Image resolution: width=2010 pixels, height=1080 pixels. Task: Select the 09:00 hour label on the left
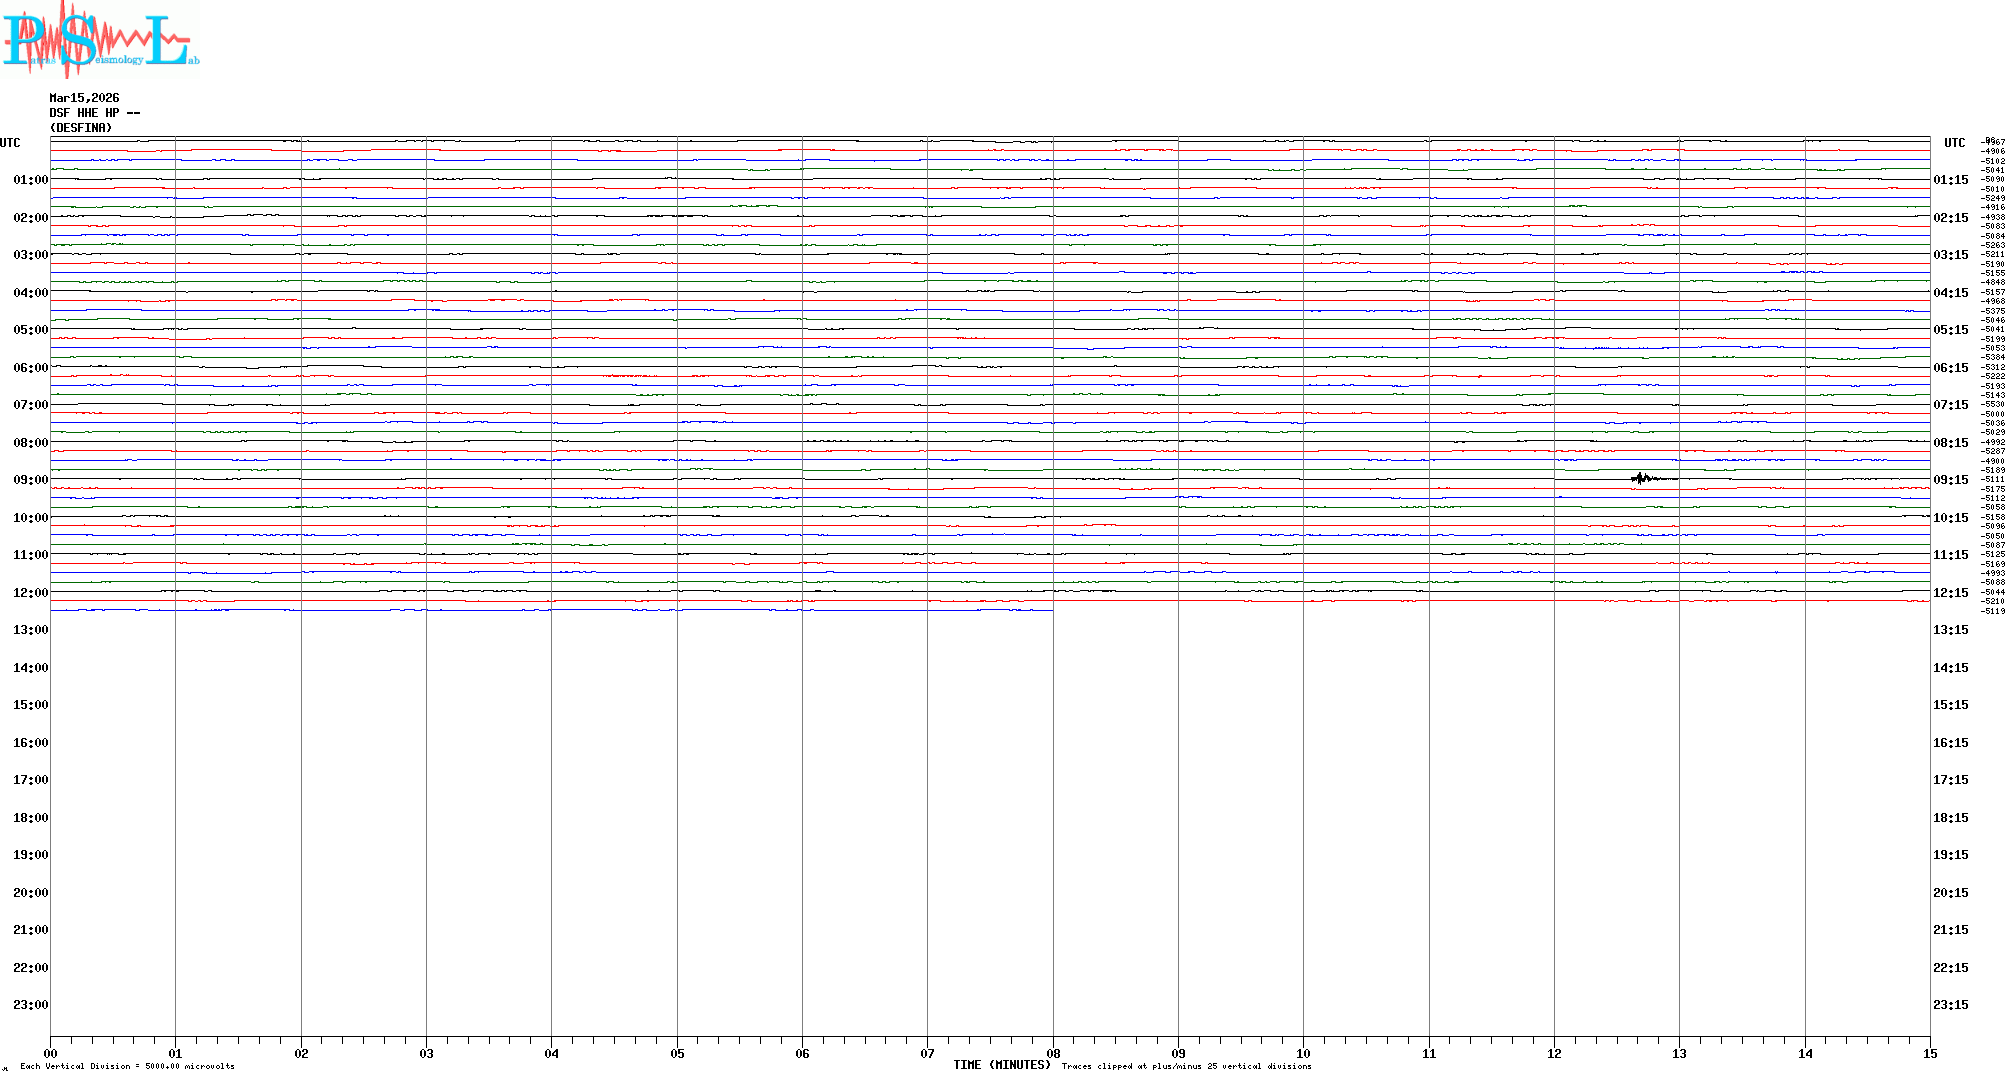[30, 480]
